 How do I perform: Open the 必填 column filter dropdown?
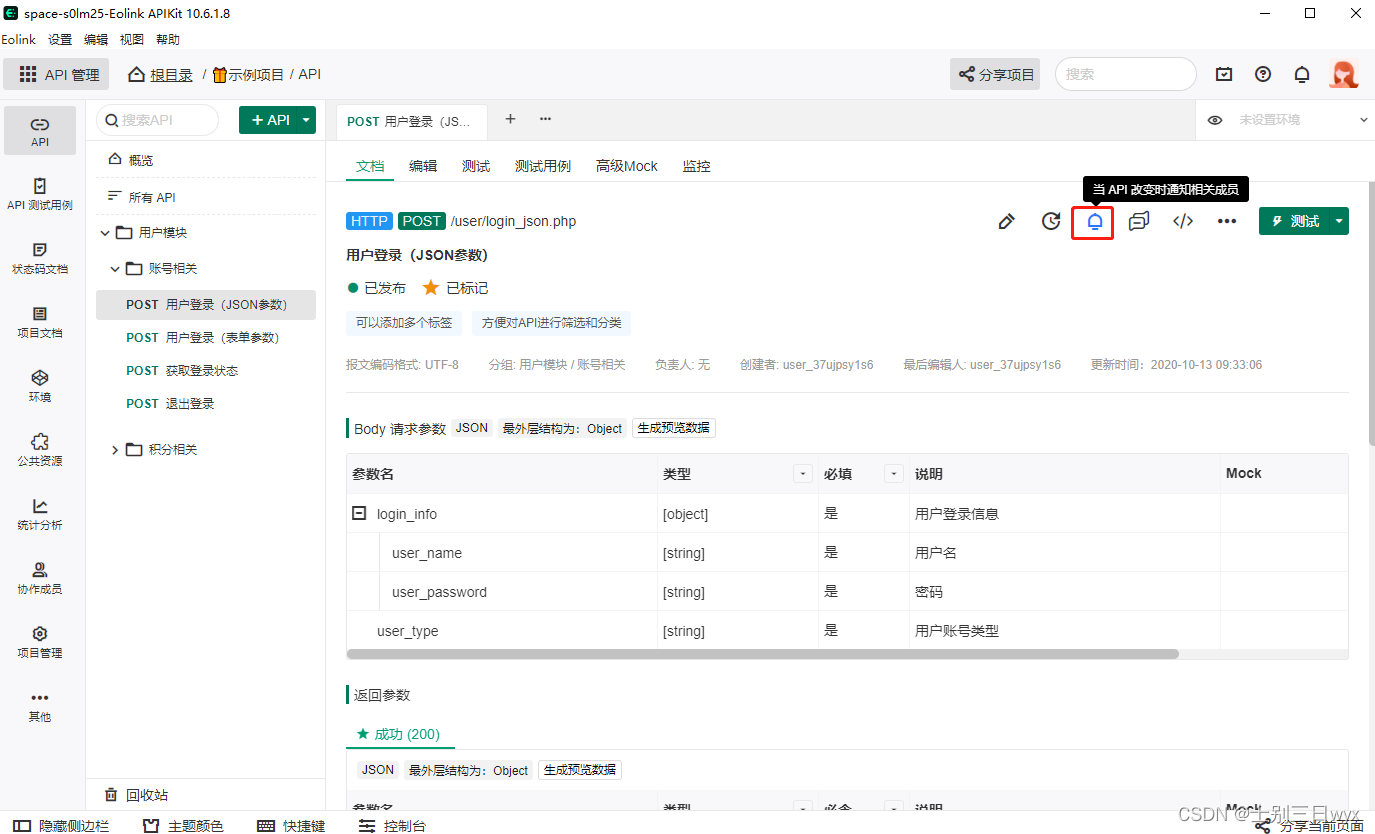click(894, 474)
